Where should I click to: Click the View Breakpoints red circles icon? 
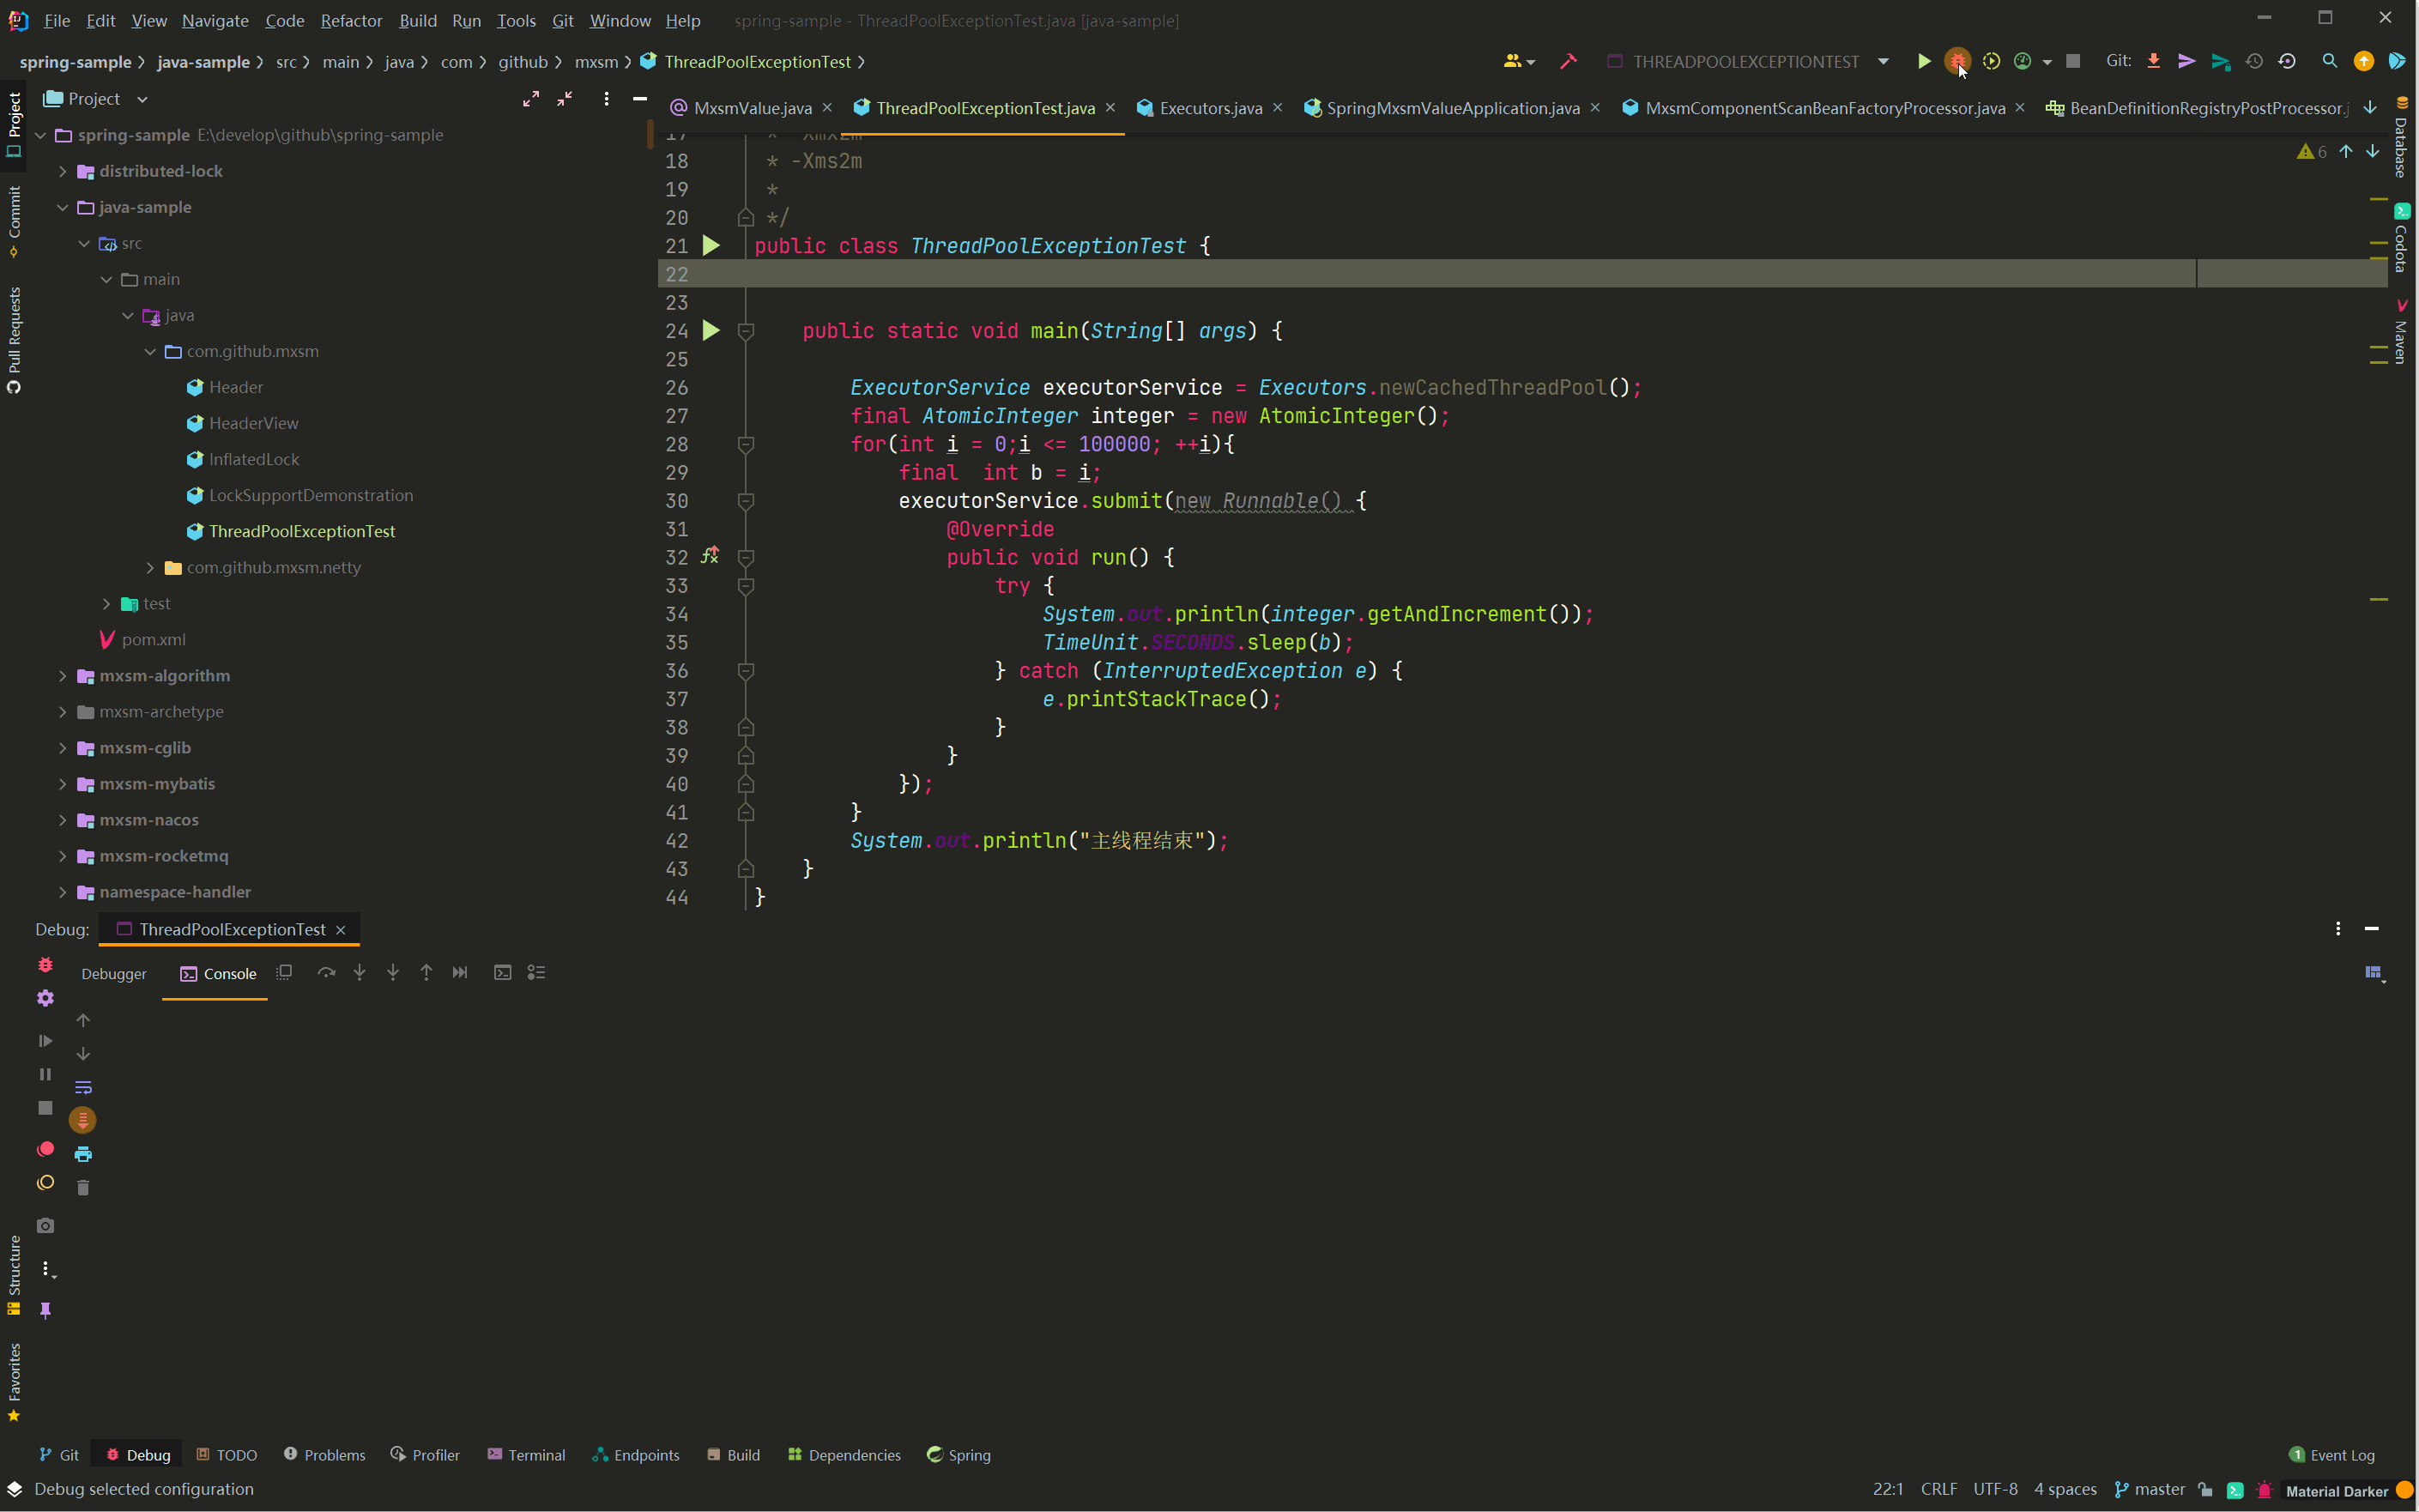46,1149
